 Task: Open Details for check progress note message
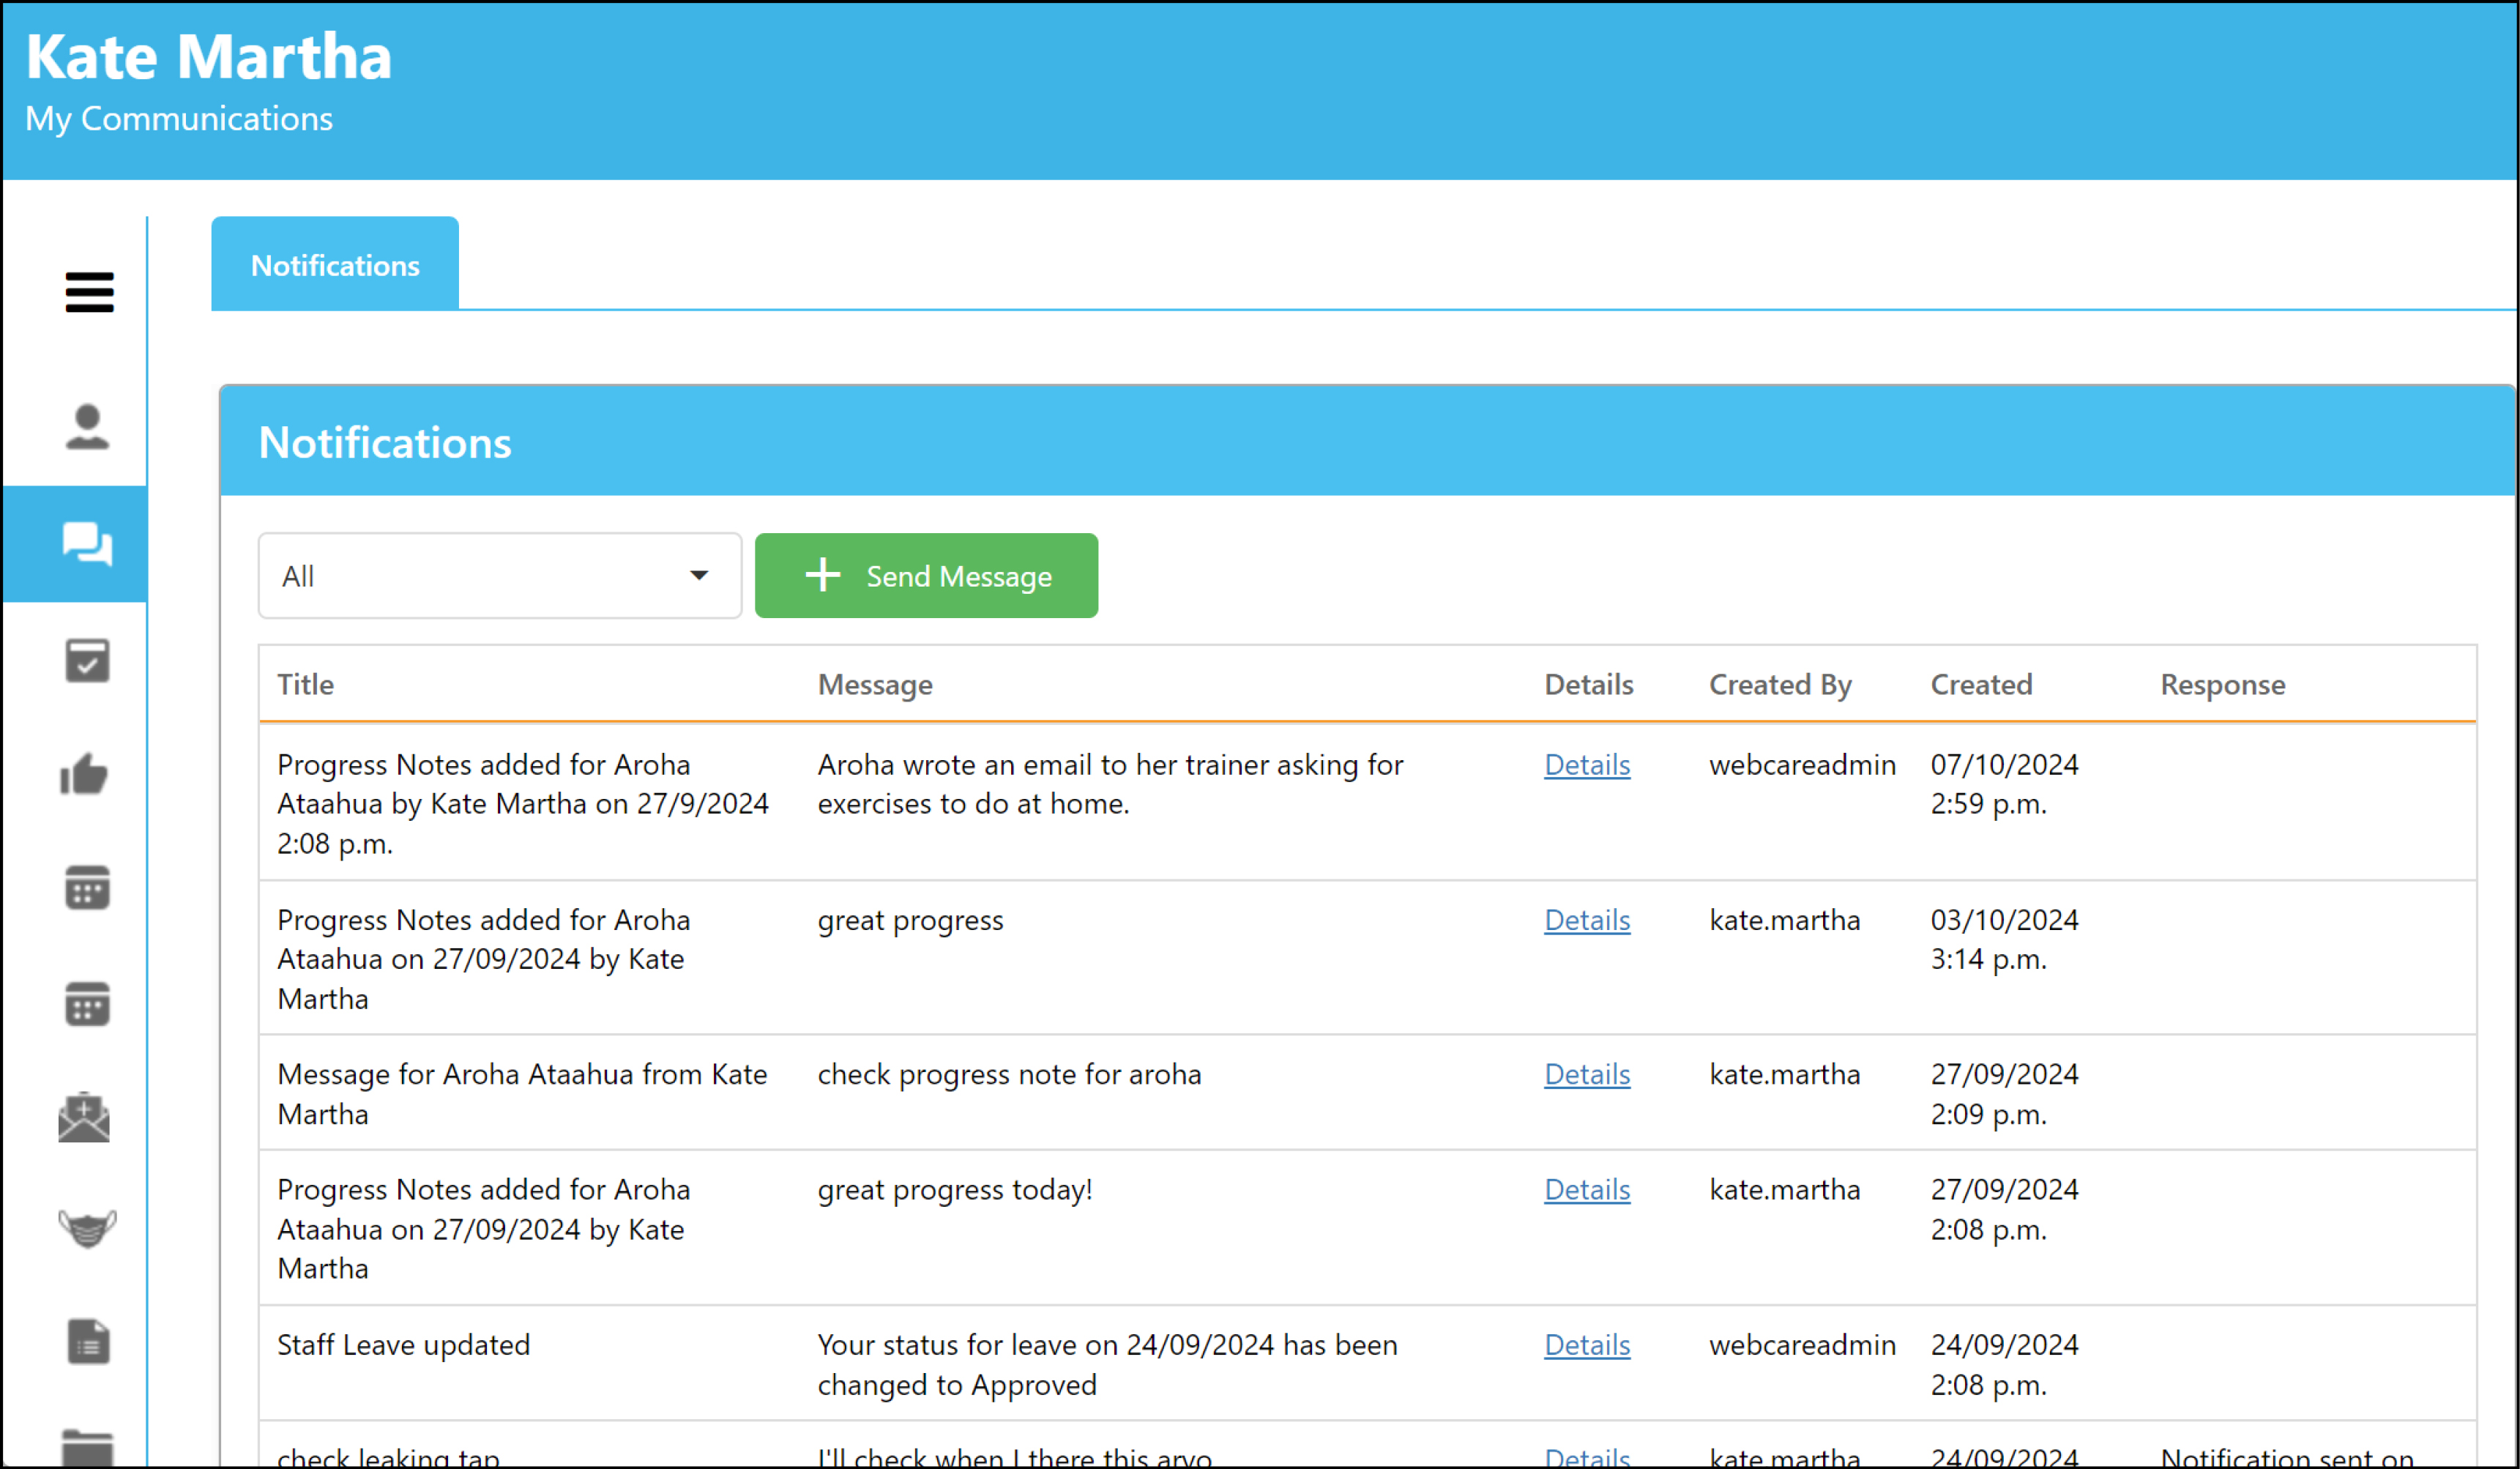tap(1587, 1074)
